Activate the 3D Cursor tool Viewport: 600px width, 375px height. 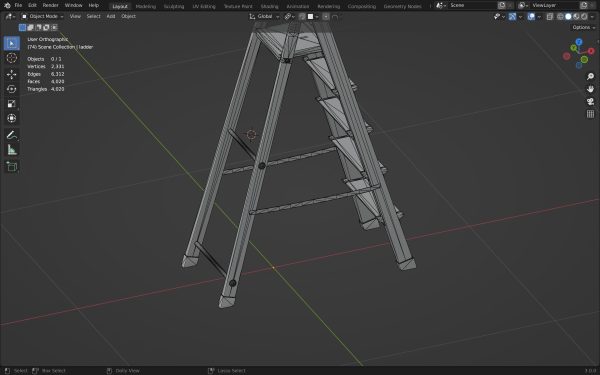point(11,58)
